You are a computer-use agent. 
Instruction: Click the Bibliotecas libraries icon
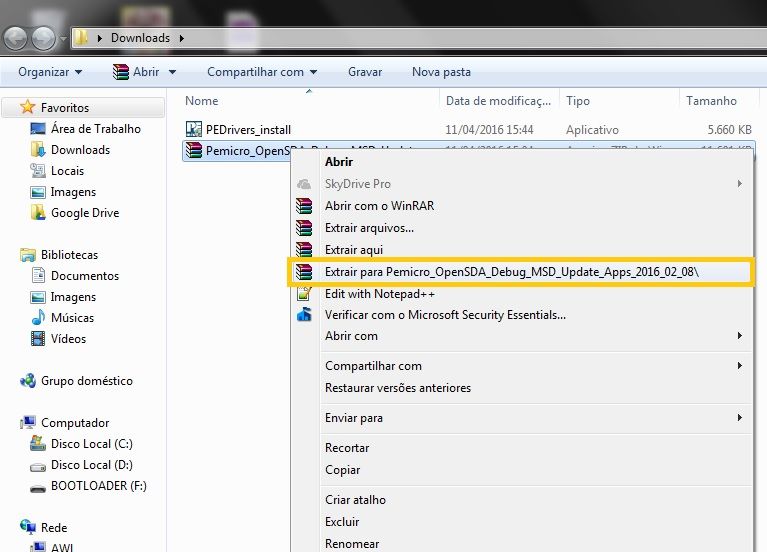(x=28, y=255)
